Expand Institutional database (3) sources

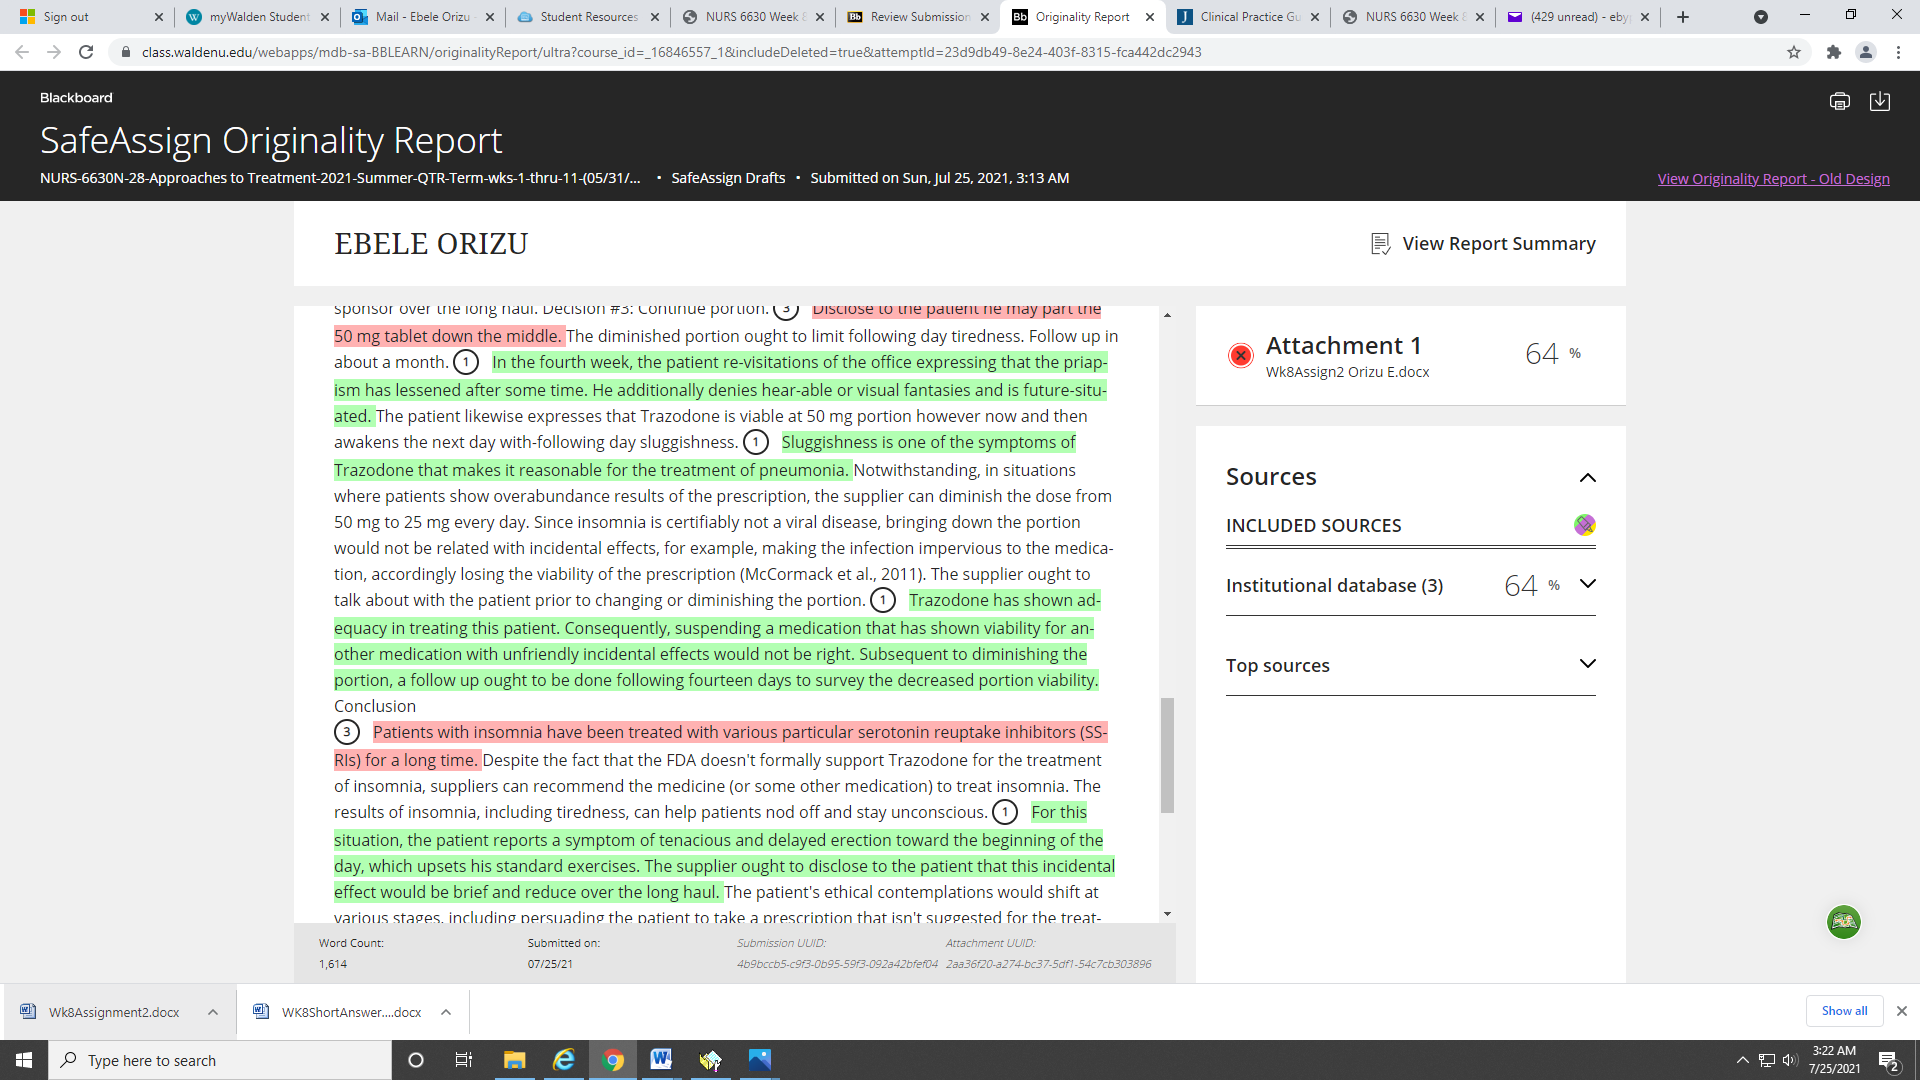coord(1587,584)
